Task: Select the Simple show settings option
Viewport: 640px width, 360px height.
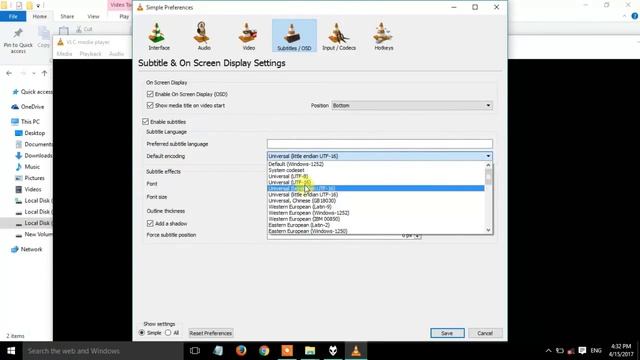Action: click(x=142, y=333)
